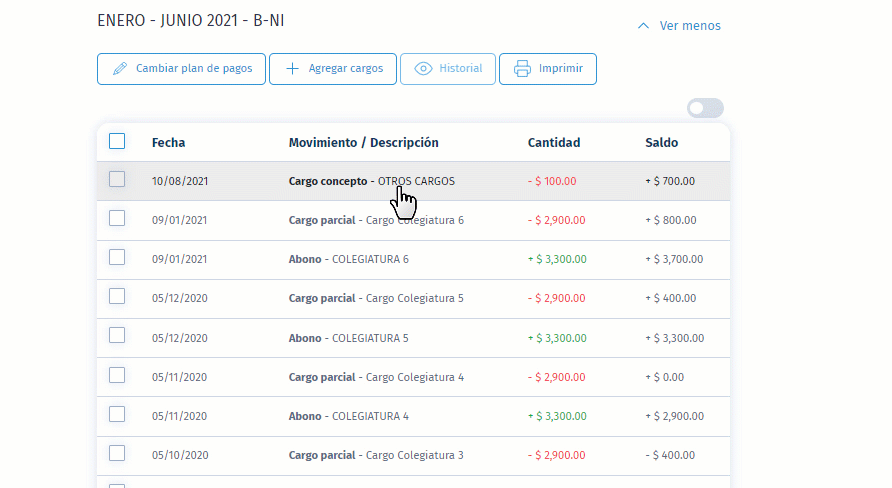Click the Fecha column header

tap(168, 143)
